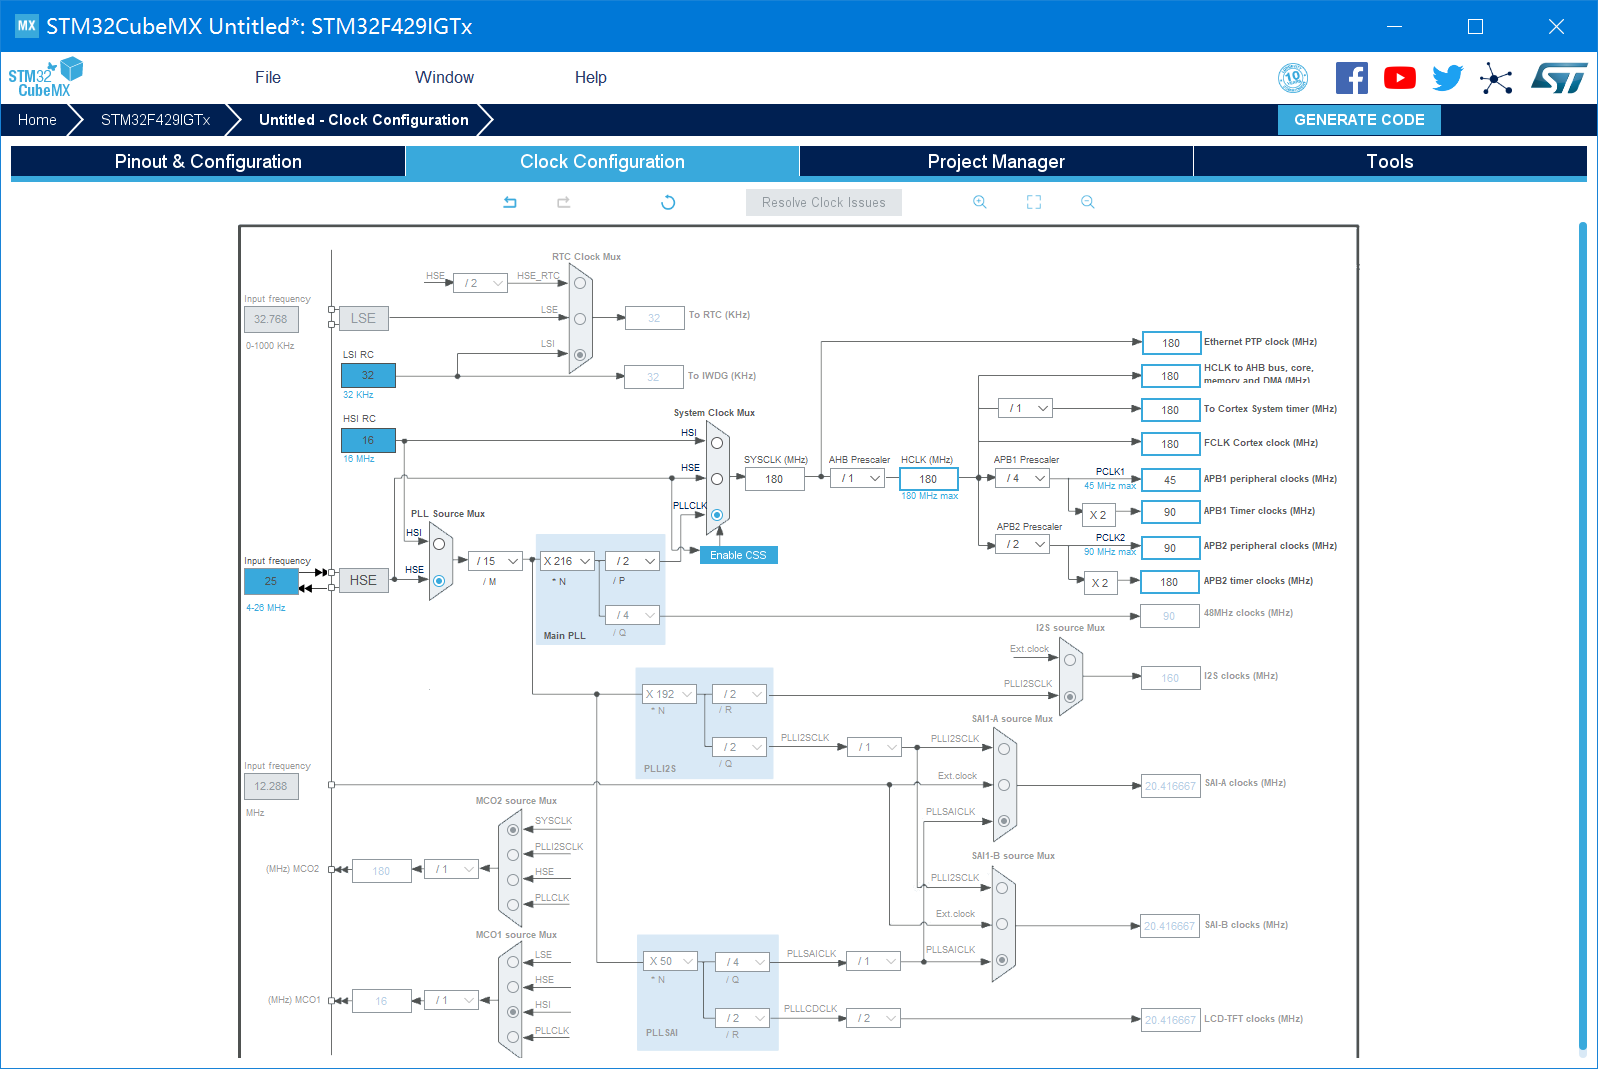Select HSE in PLL Source Mux
The height and width of the screenshot is (1069, 1598).
[439, 581]
